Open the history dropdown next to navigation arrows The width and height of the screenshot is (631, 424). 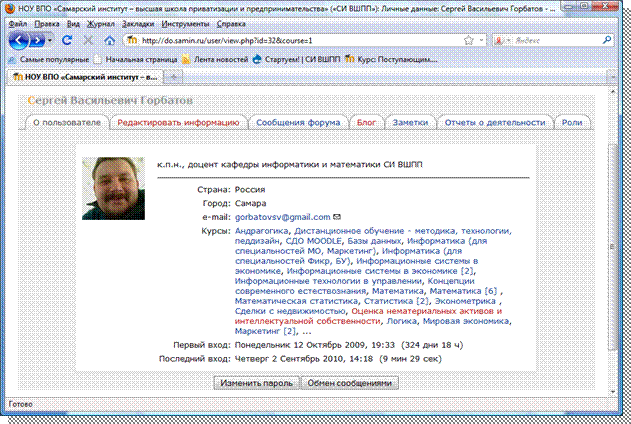(x=51, y=40)
